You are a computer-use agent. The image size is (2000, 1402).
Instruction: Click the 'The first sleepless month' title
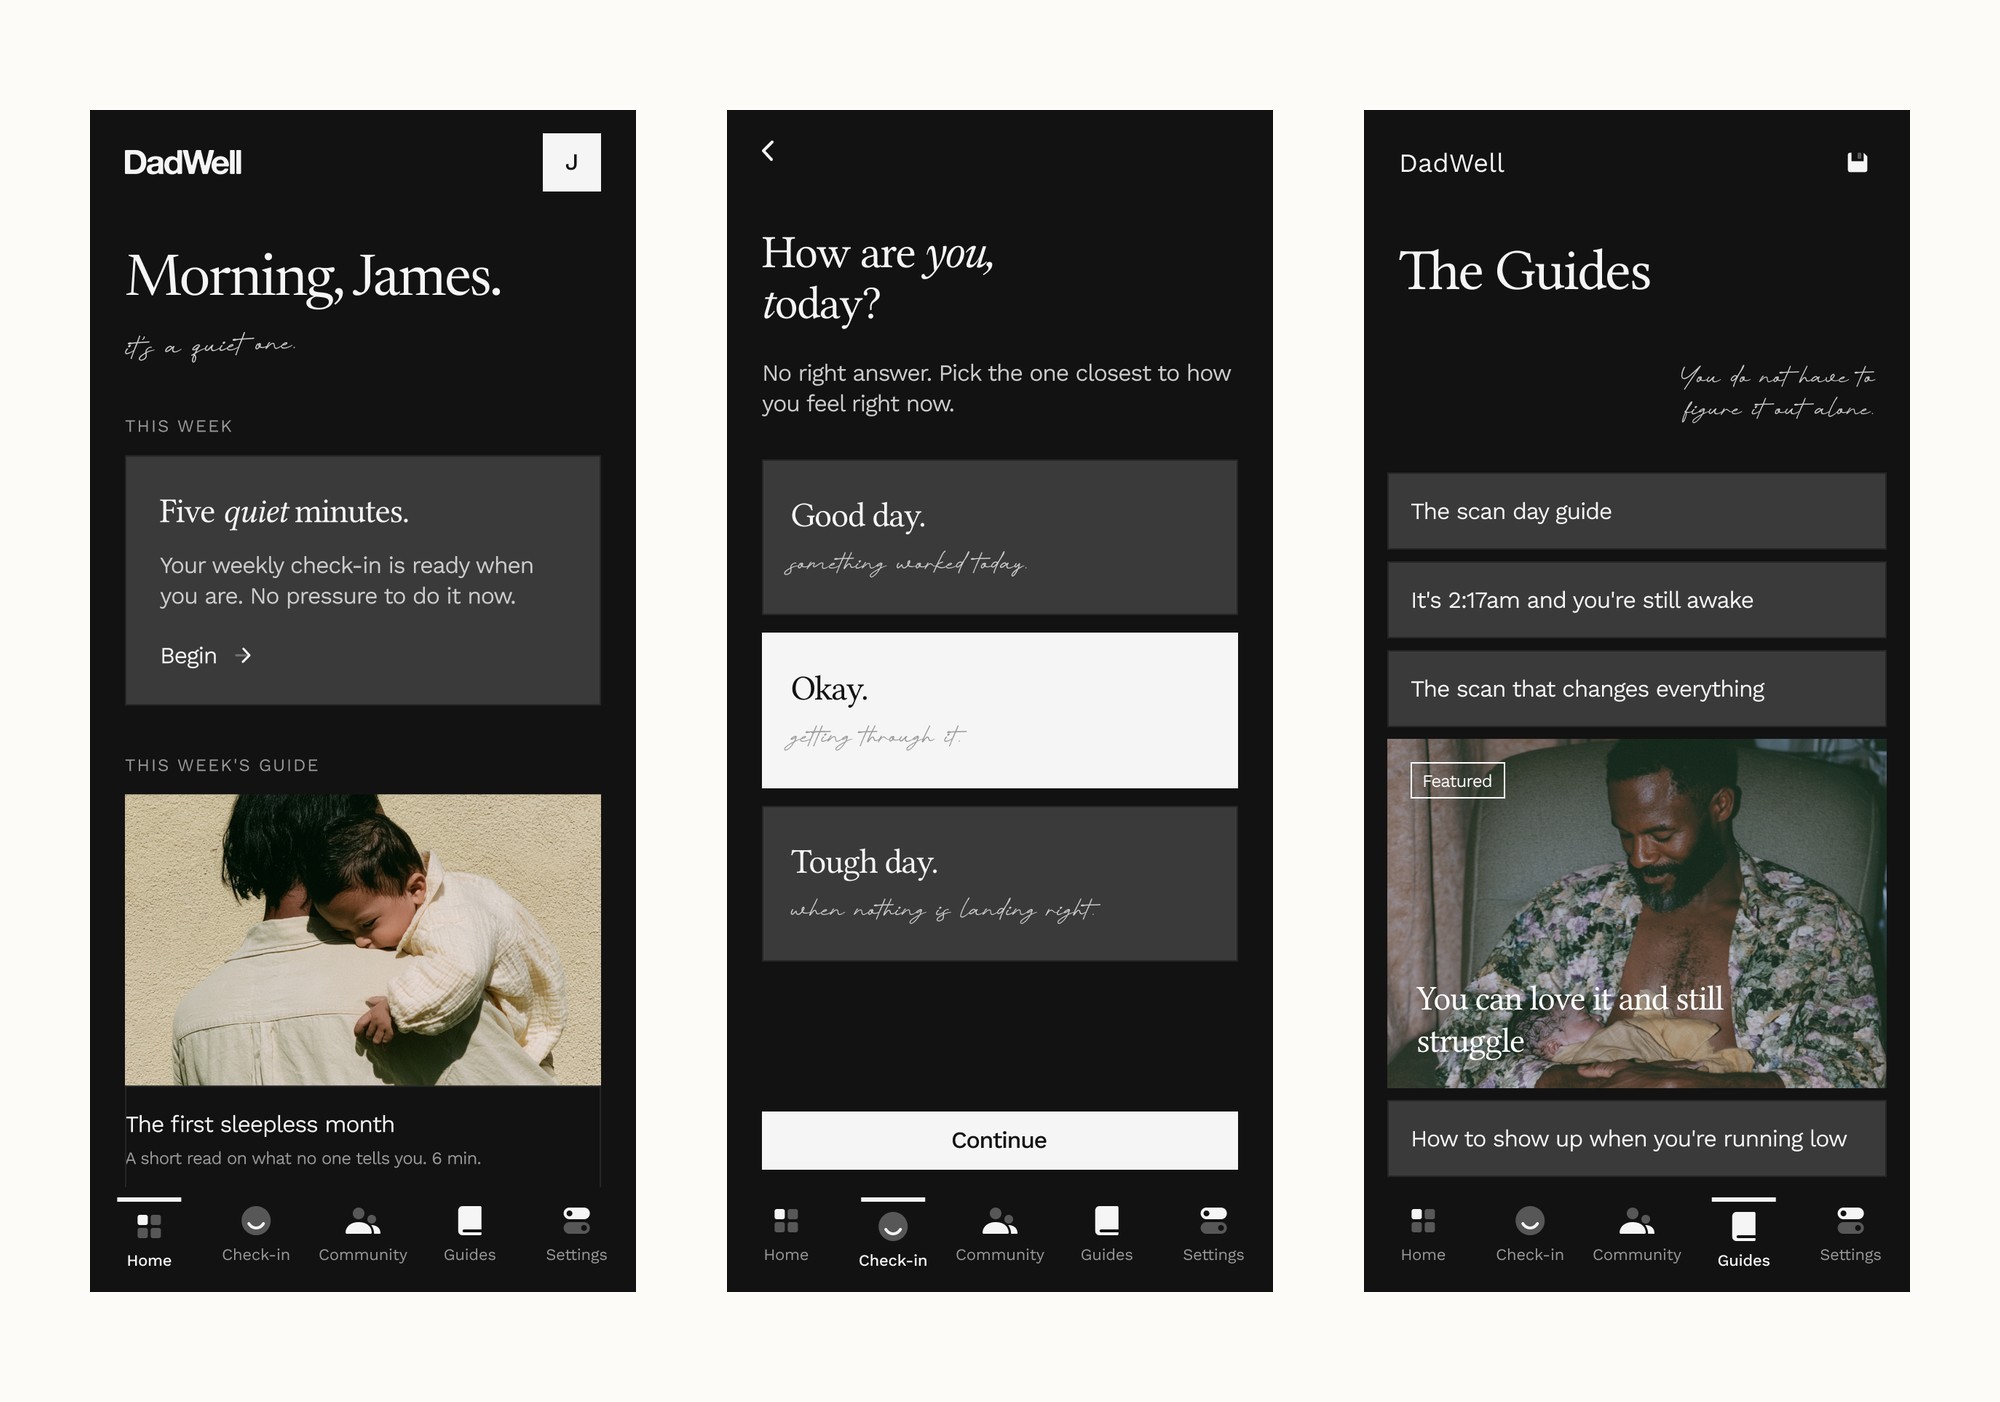point(260,1124)
